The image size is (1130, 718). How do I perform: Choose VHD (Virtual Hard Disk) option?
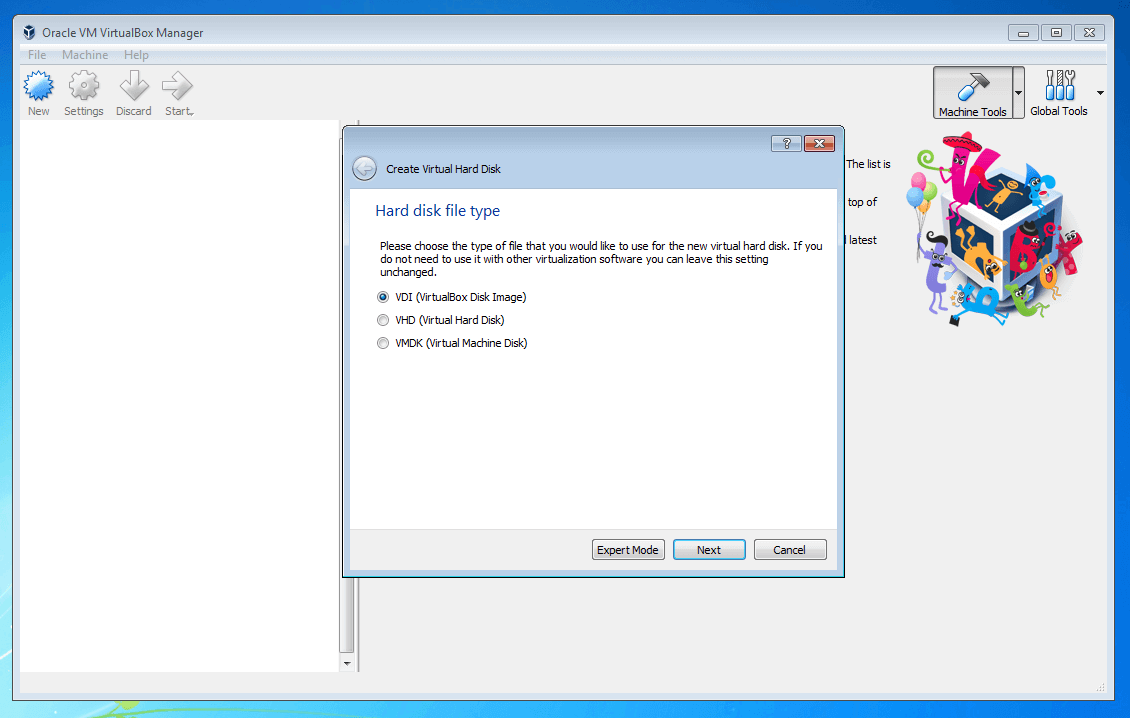tap(383, 320)
